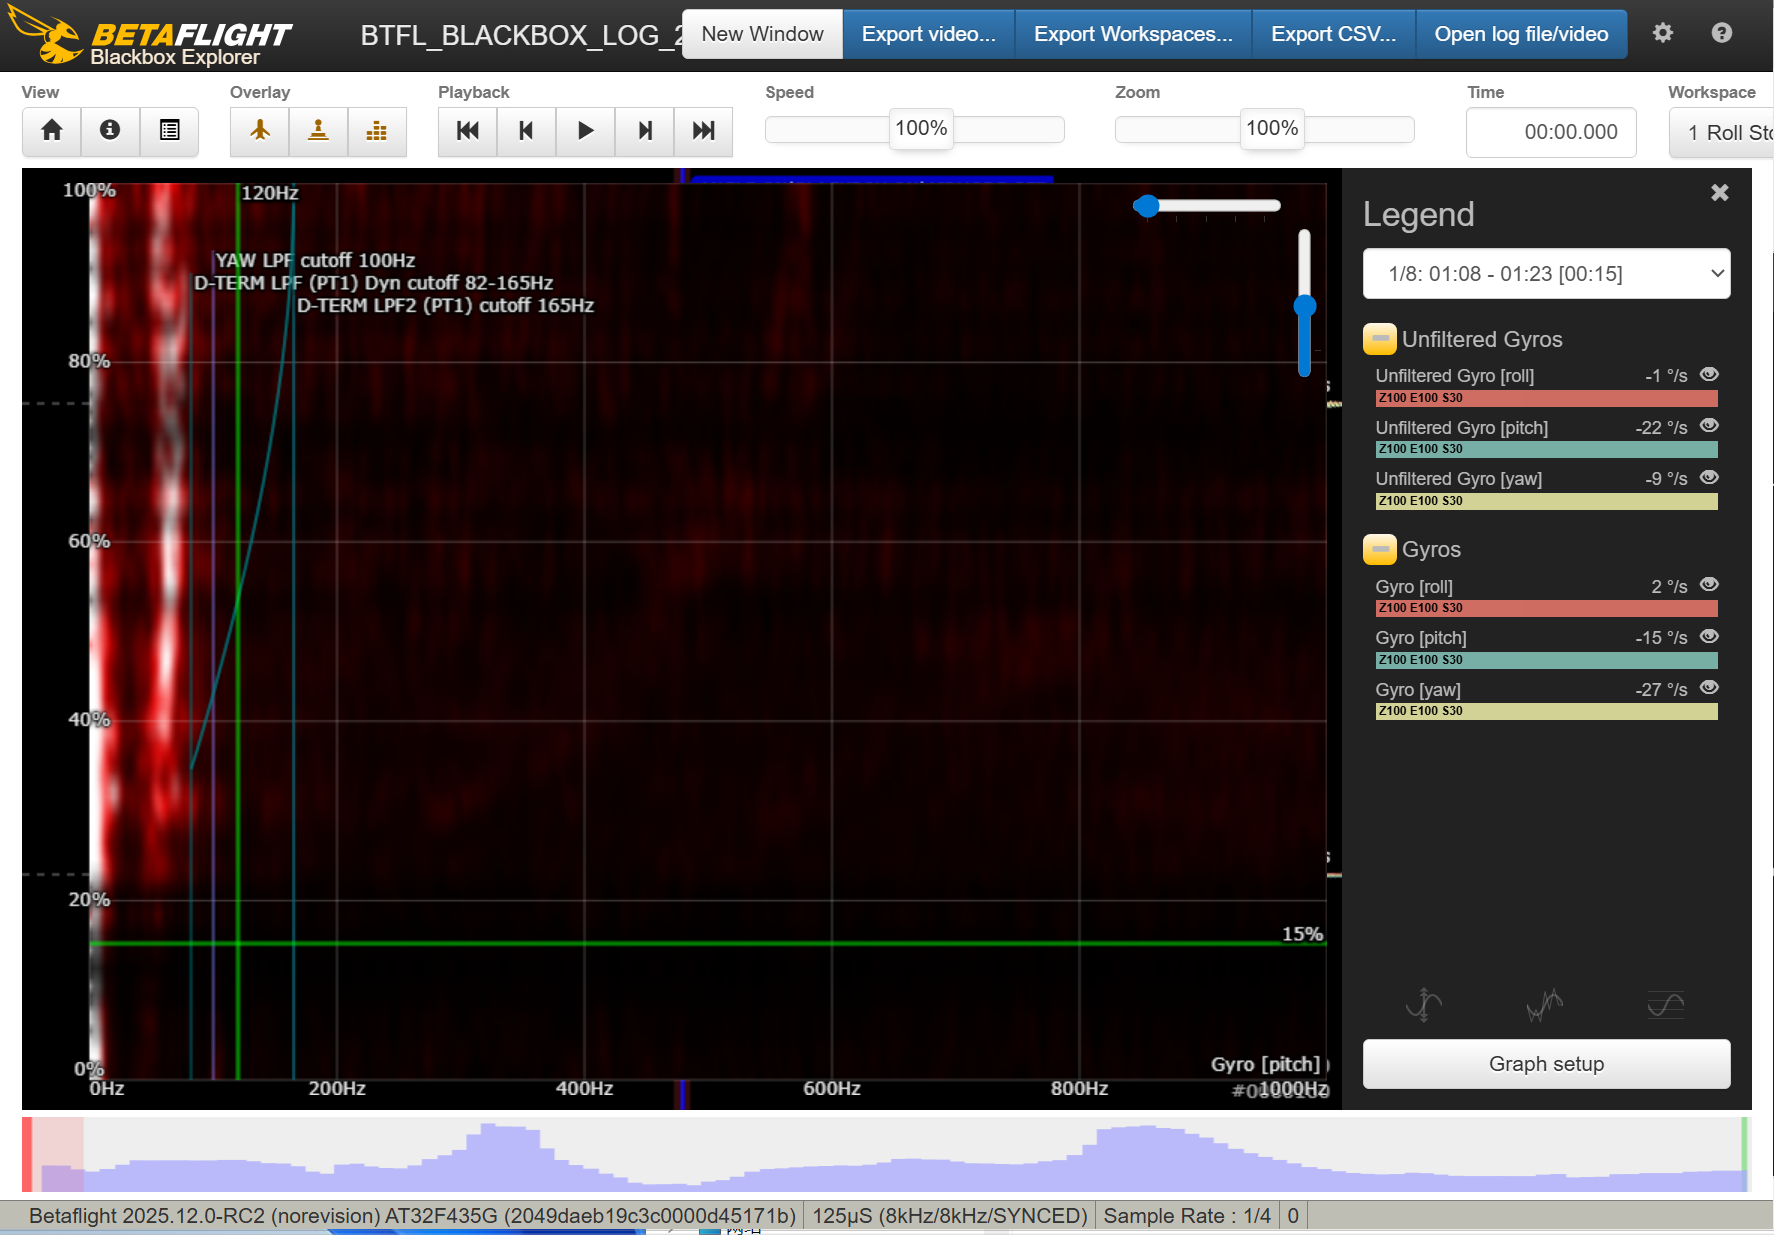Hide Unfiltered Gyro [roll] trace
This screenshot has height=1235, width=1774.
coord(1709,375)
